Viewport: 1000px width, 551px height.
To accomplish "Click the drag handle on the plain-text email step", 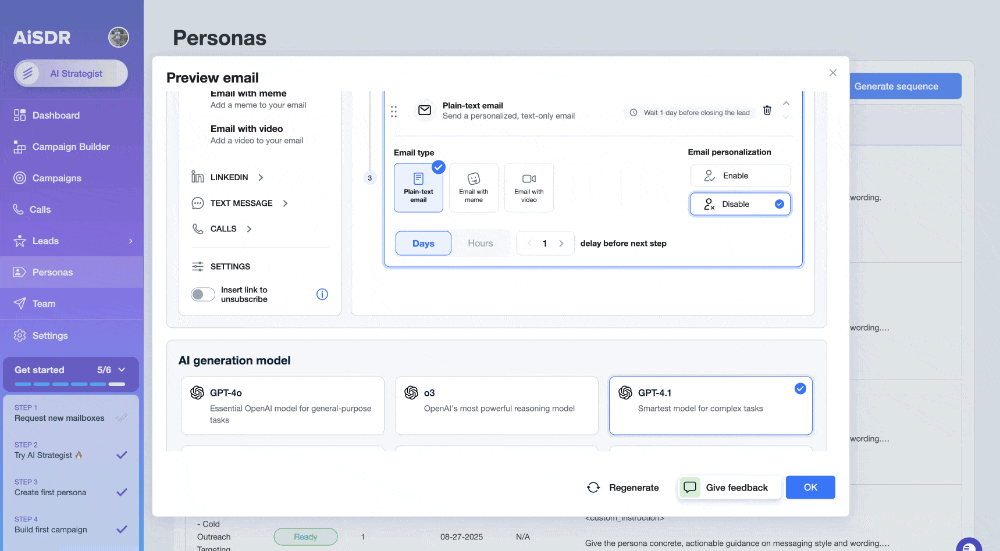I will [394, 111].
